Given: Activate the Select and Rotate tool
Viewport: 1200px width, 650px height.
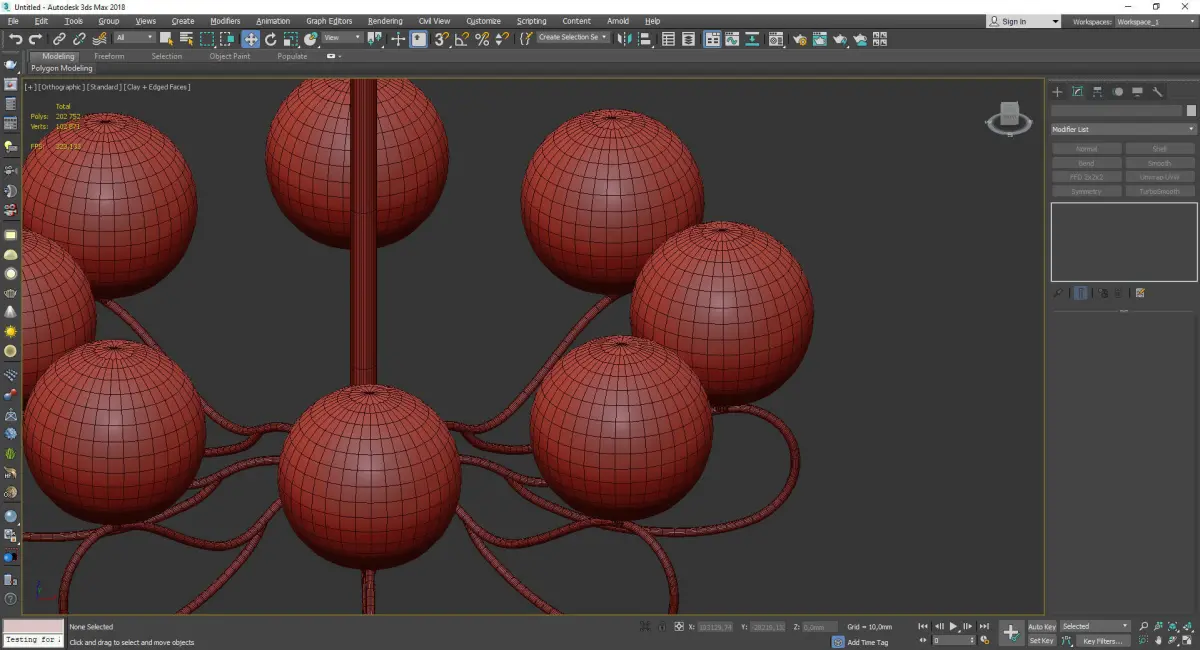Looking at the screenshot, I should pos(270,39).
